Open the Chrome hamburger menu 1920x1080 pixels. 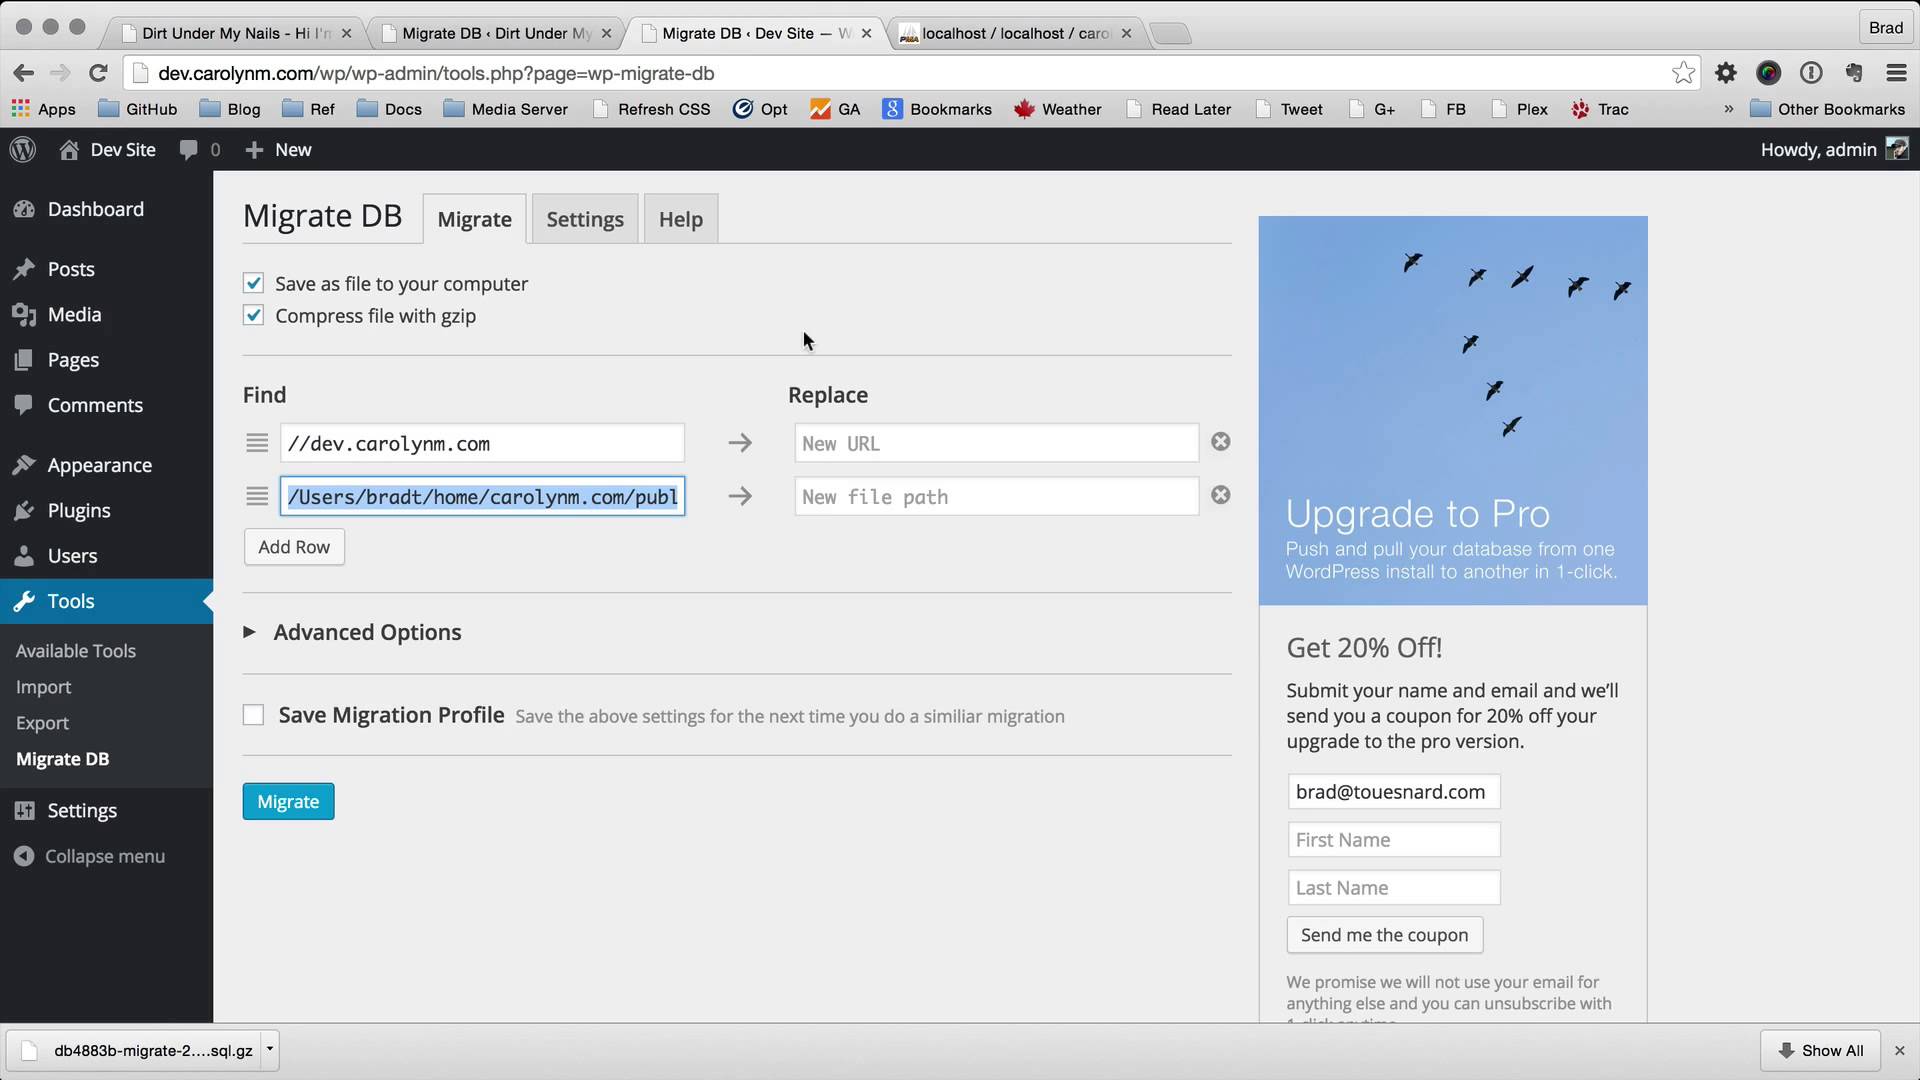pos(1896,73)
